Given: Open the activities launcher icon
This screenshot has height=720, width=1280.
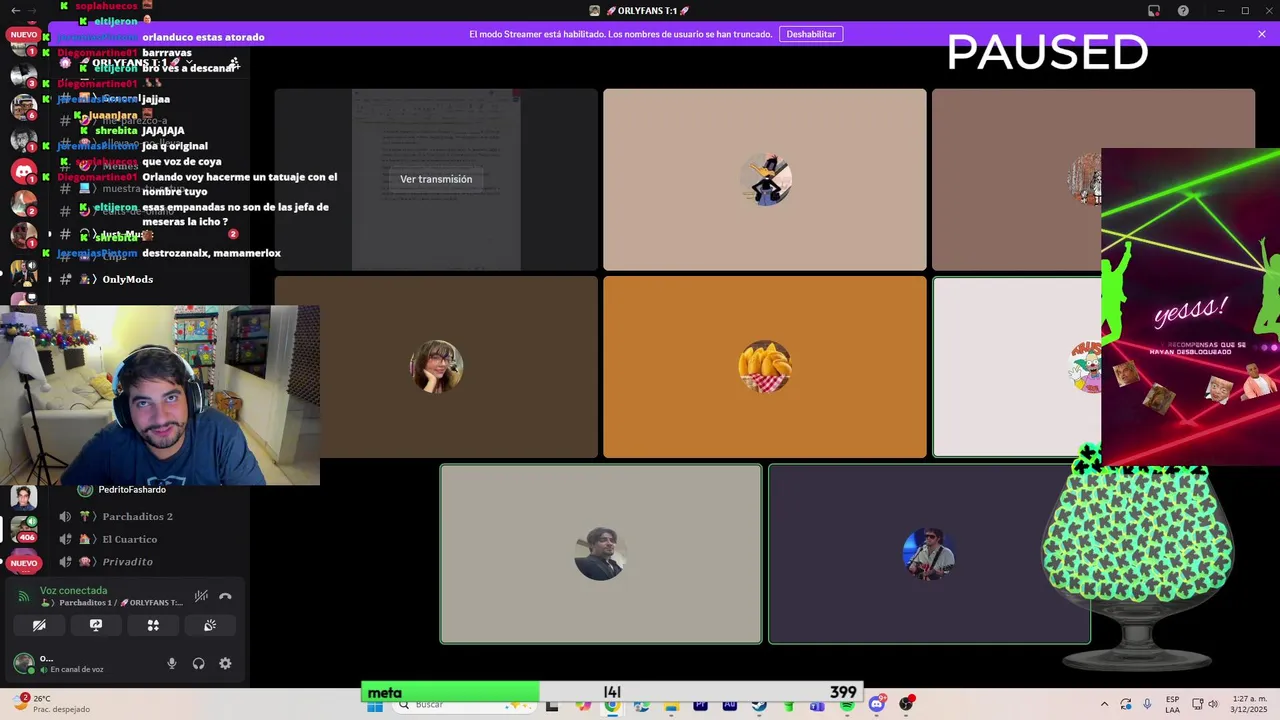Looking at the screenshot, I should pos(153,625).
